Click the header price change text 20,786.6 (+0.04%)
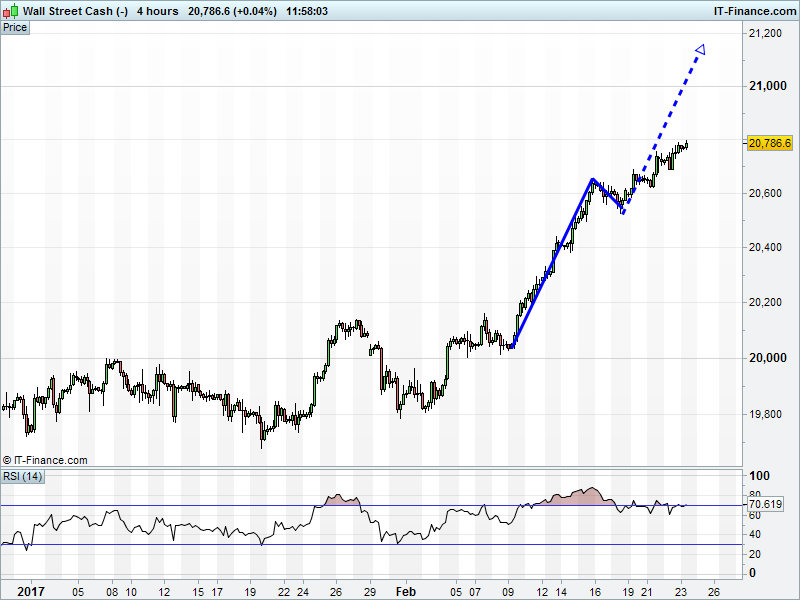Screen dimensions: 800x600 [x=233, y=11]
